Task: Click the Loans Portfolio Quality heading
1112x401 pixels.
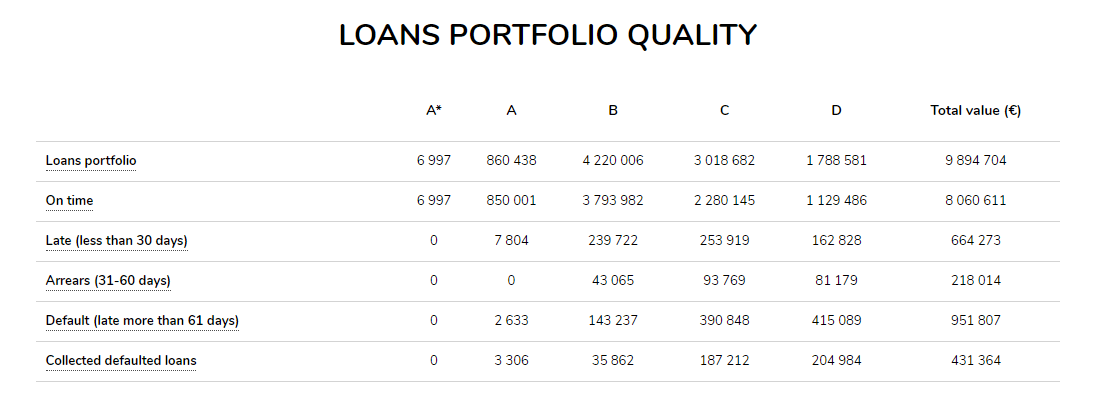Action: [x=548, y=35]
